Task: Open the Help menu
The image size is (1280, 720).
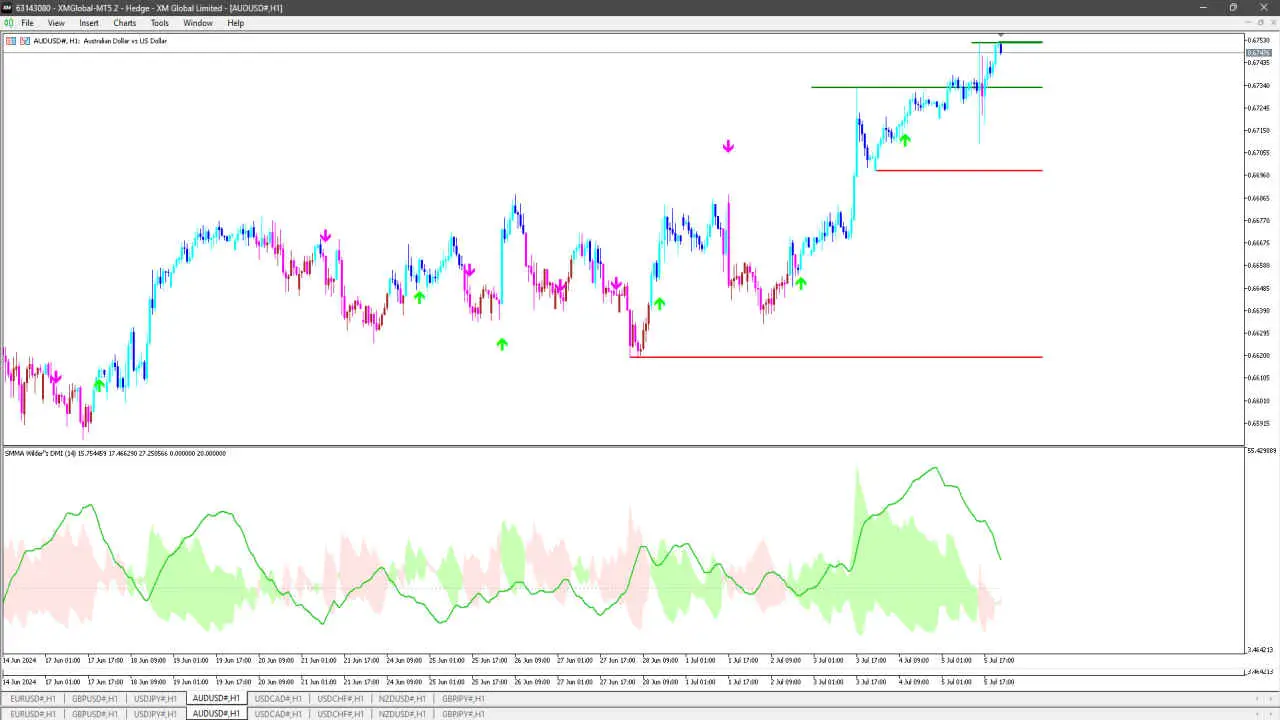Action: tap(235, 23)
